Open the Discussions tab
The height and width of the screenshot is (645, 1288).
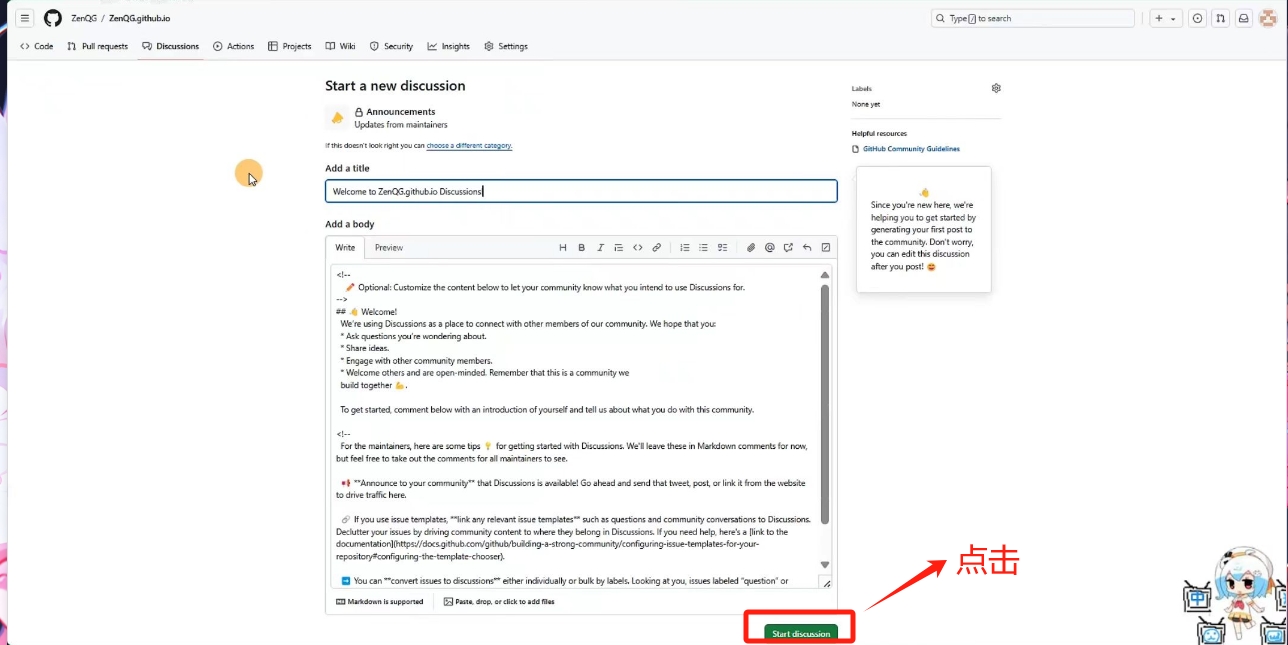171,46
